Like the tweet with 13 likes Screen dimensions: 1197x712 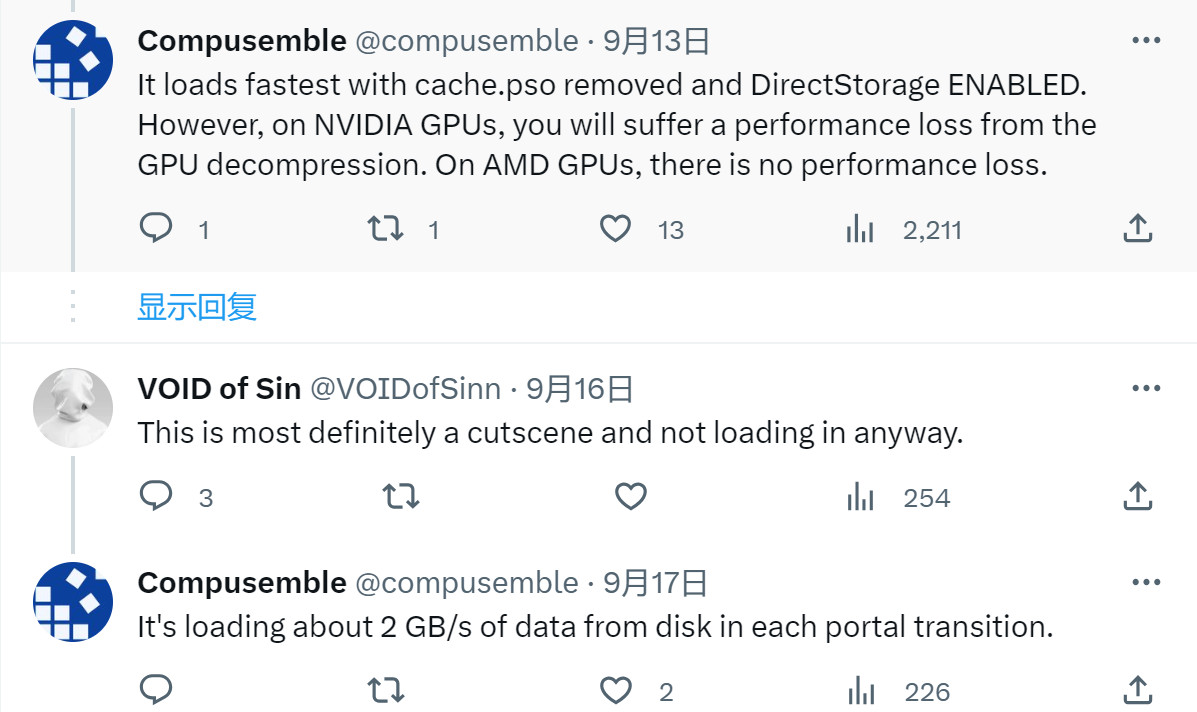[x=615, y=229]
